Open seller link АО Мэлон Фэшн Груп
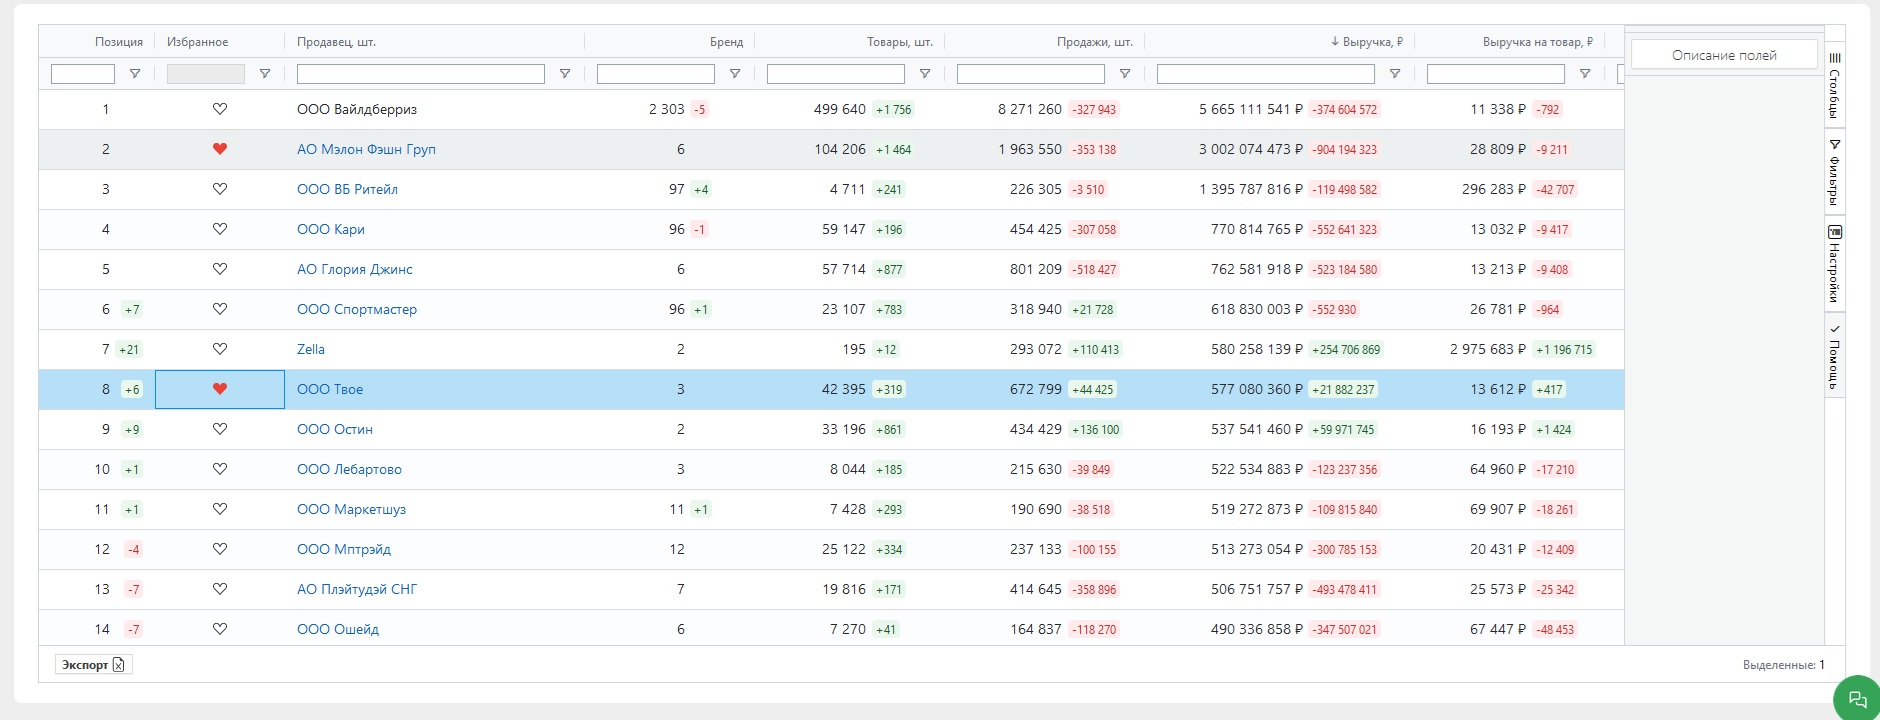Image resolution: width=1880 pixels, height=720 pixels. 366,149
